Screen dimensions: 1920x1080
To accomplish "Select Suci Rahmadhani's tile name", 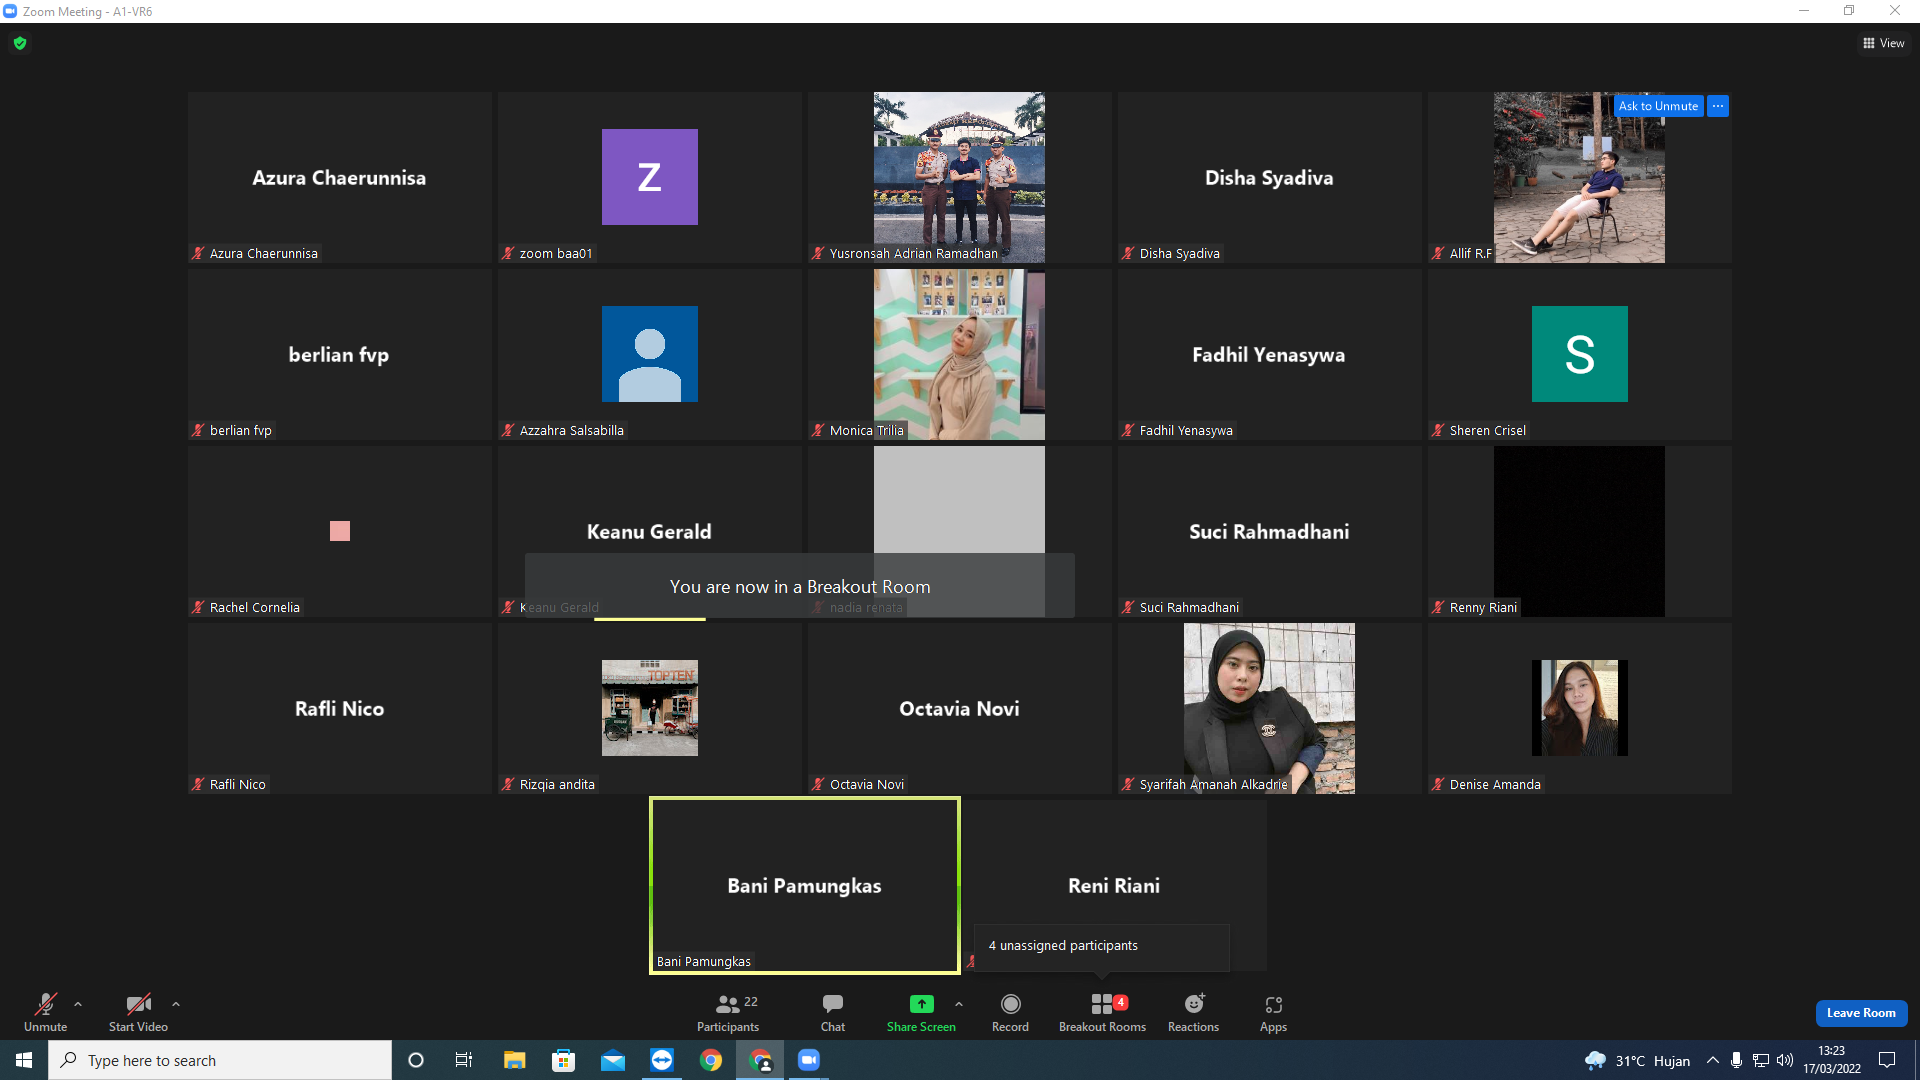I will tap(1269, 532).
